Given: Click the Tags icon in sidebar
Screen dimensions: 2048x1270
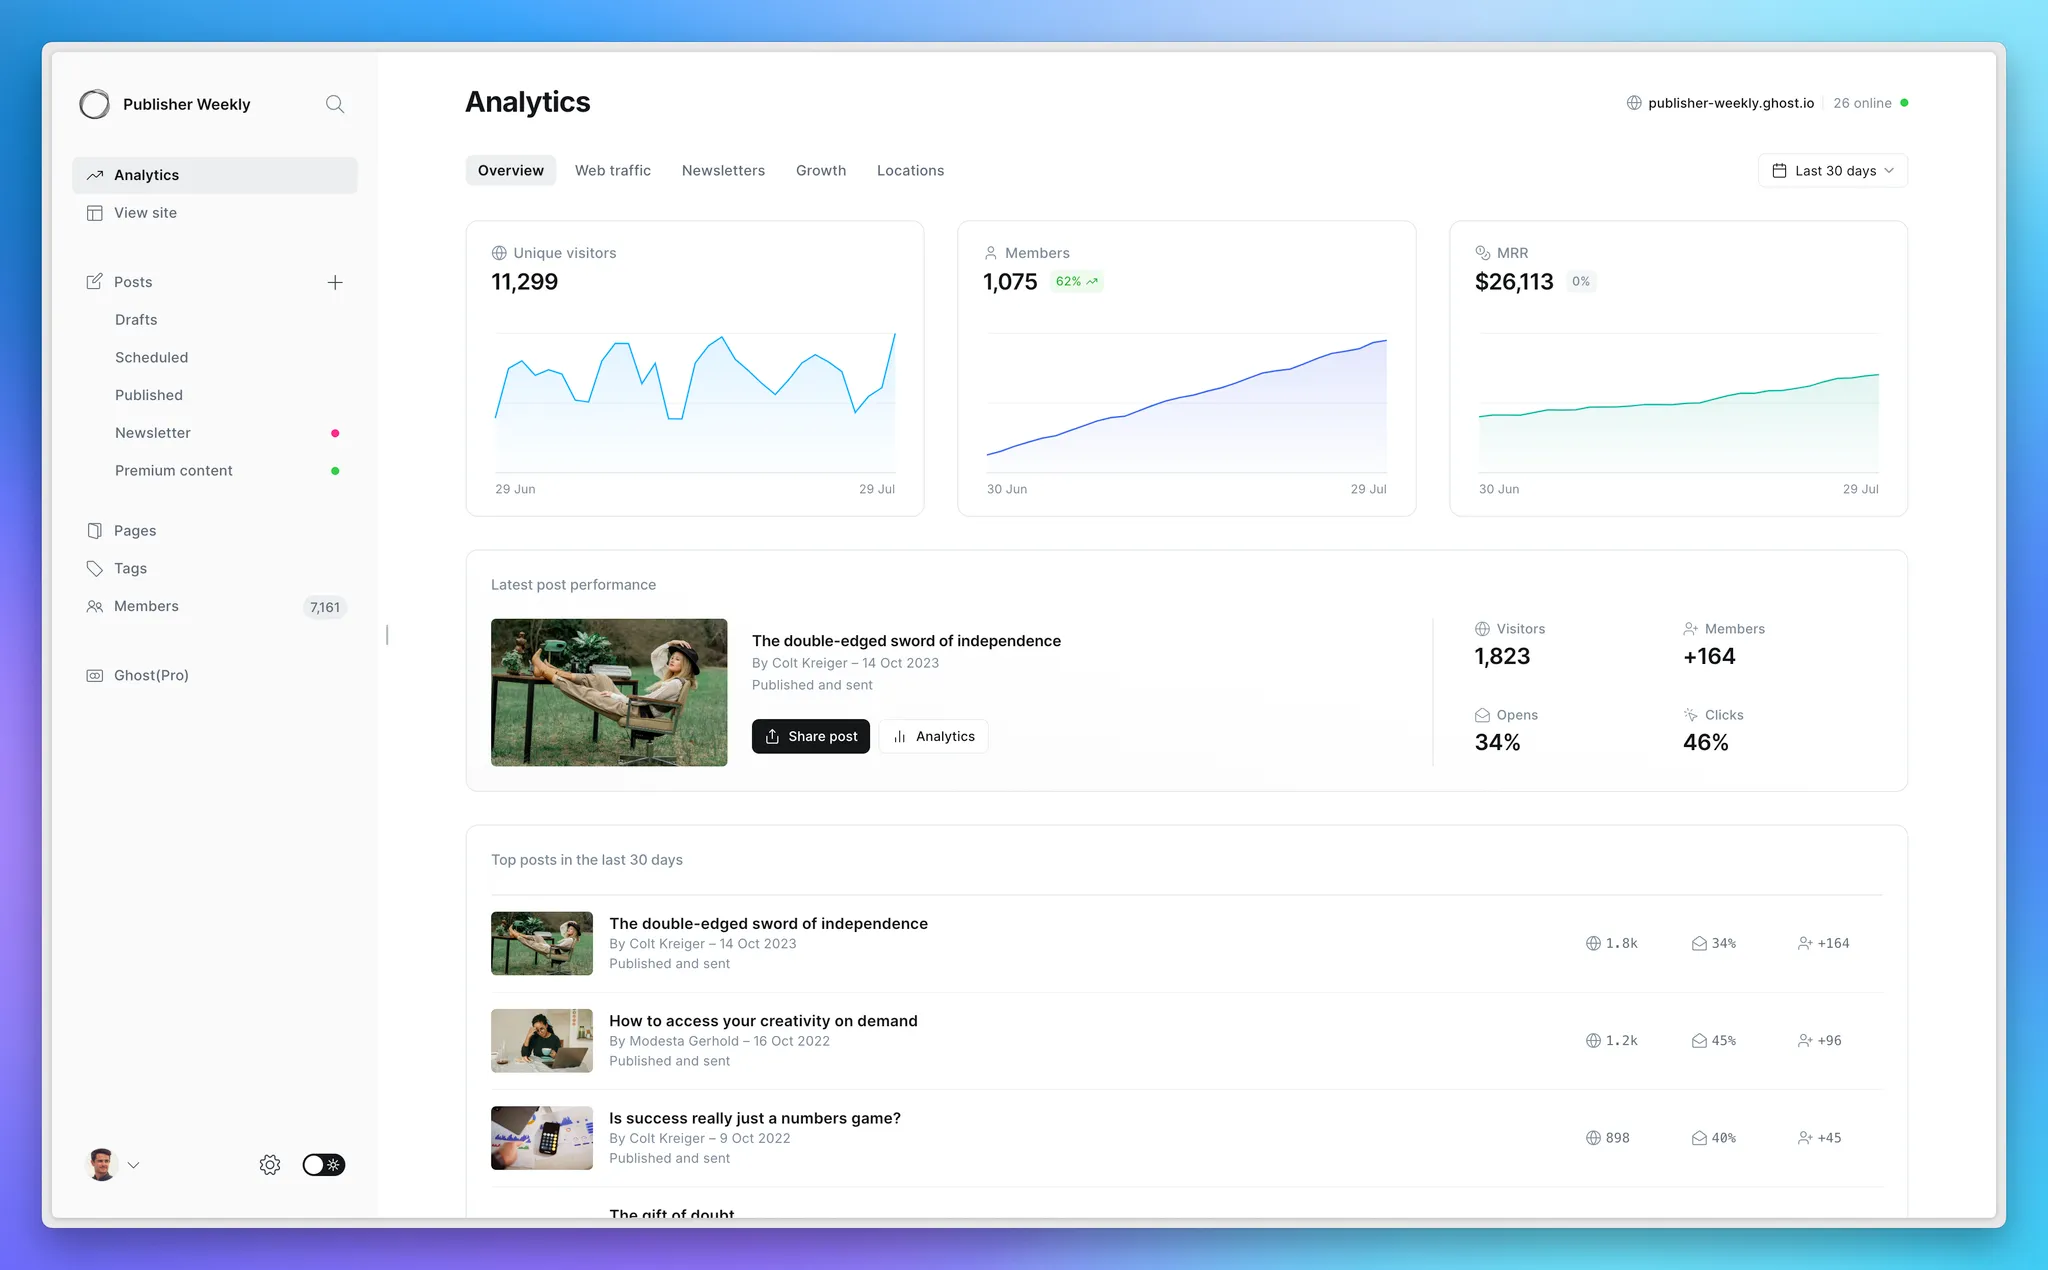Looking at the screenshot, I should (x=95, y=569).
